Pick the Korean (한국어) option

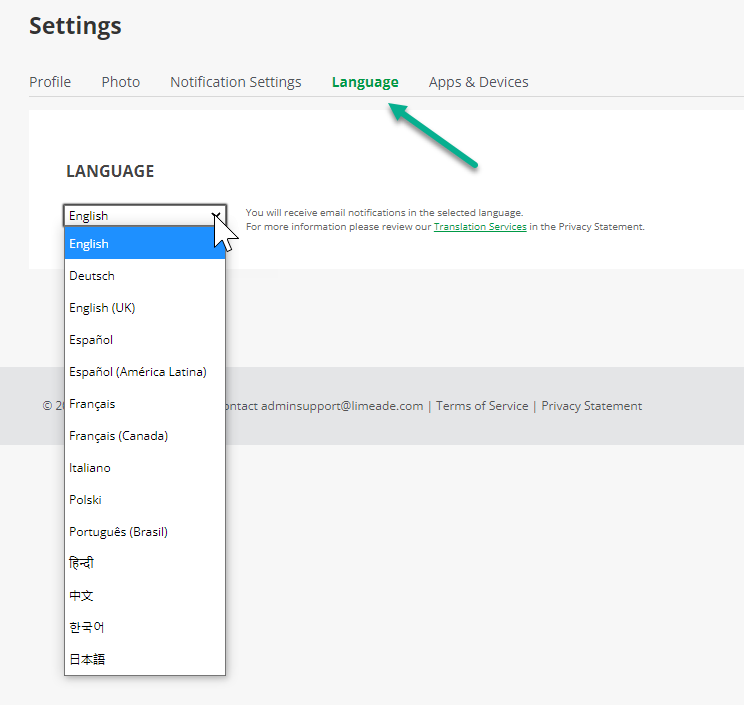click(145, 627)
